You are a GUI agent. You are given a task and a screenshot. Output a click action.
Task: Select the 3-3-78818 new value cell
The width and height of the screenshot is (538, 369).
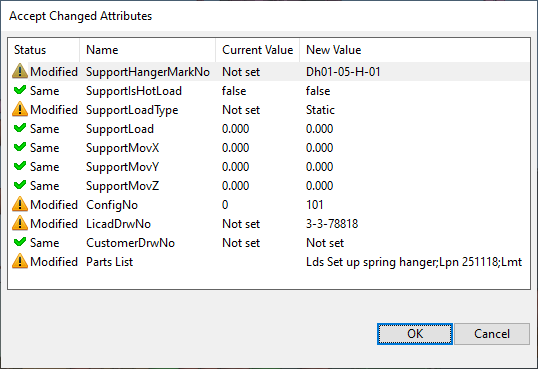[x=332, y=224]
